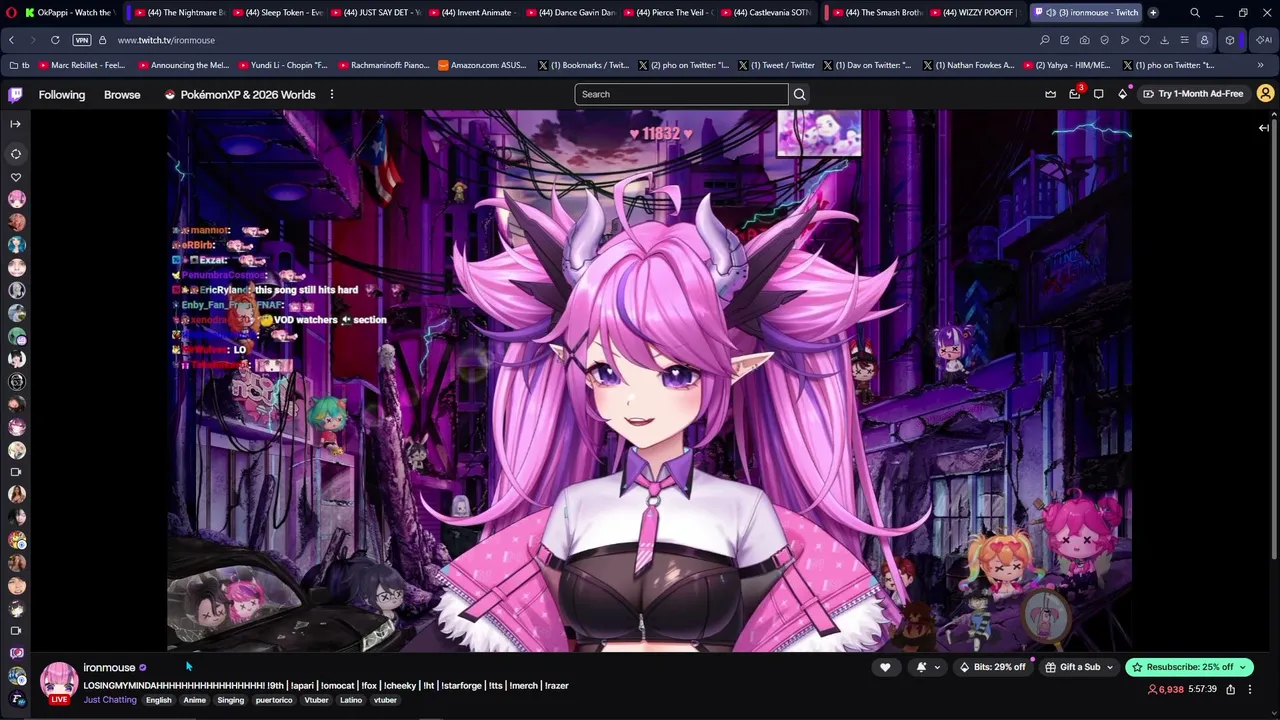
Task: Open the Browse page
Action: coord(122,95)
